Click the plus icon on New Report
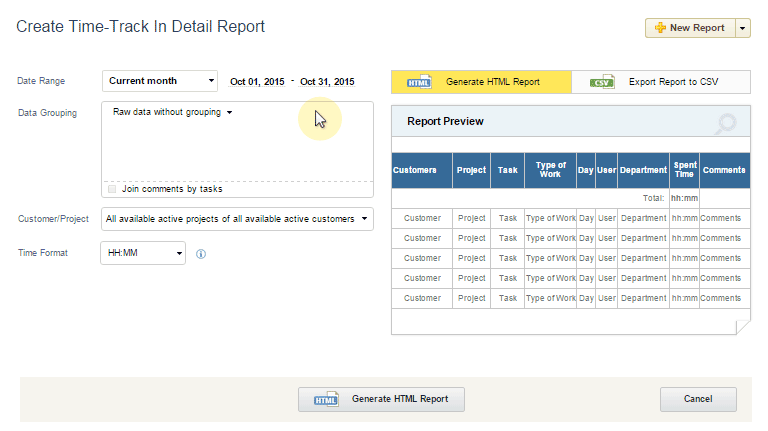This screenshot has width=768, height=431. 660,28
